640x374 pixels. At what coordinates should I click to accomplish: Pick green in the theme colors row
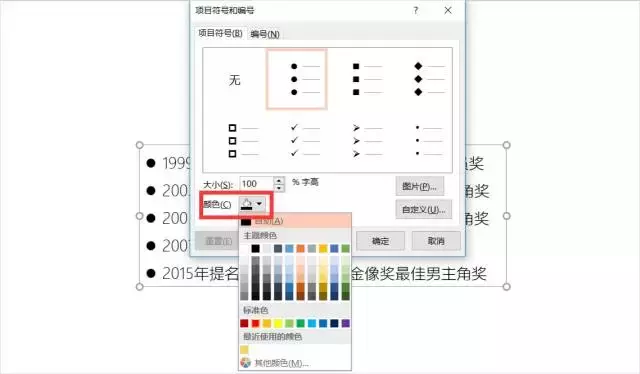345,248
